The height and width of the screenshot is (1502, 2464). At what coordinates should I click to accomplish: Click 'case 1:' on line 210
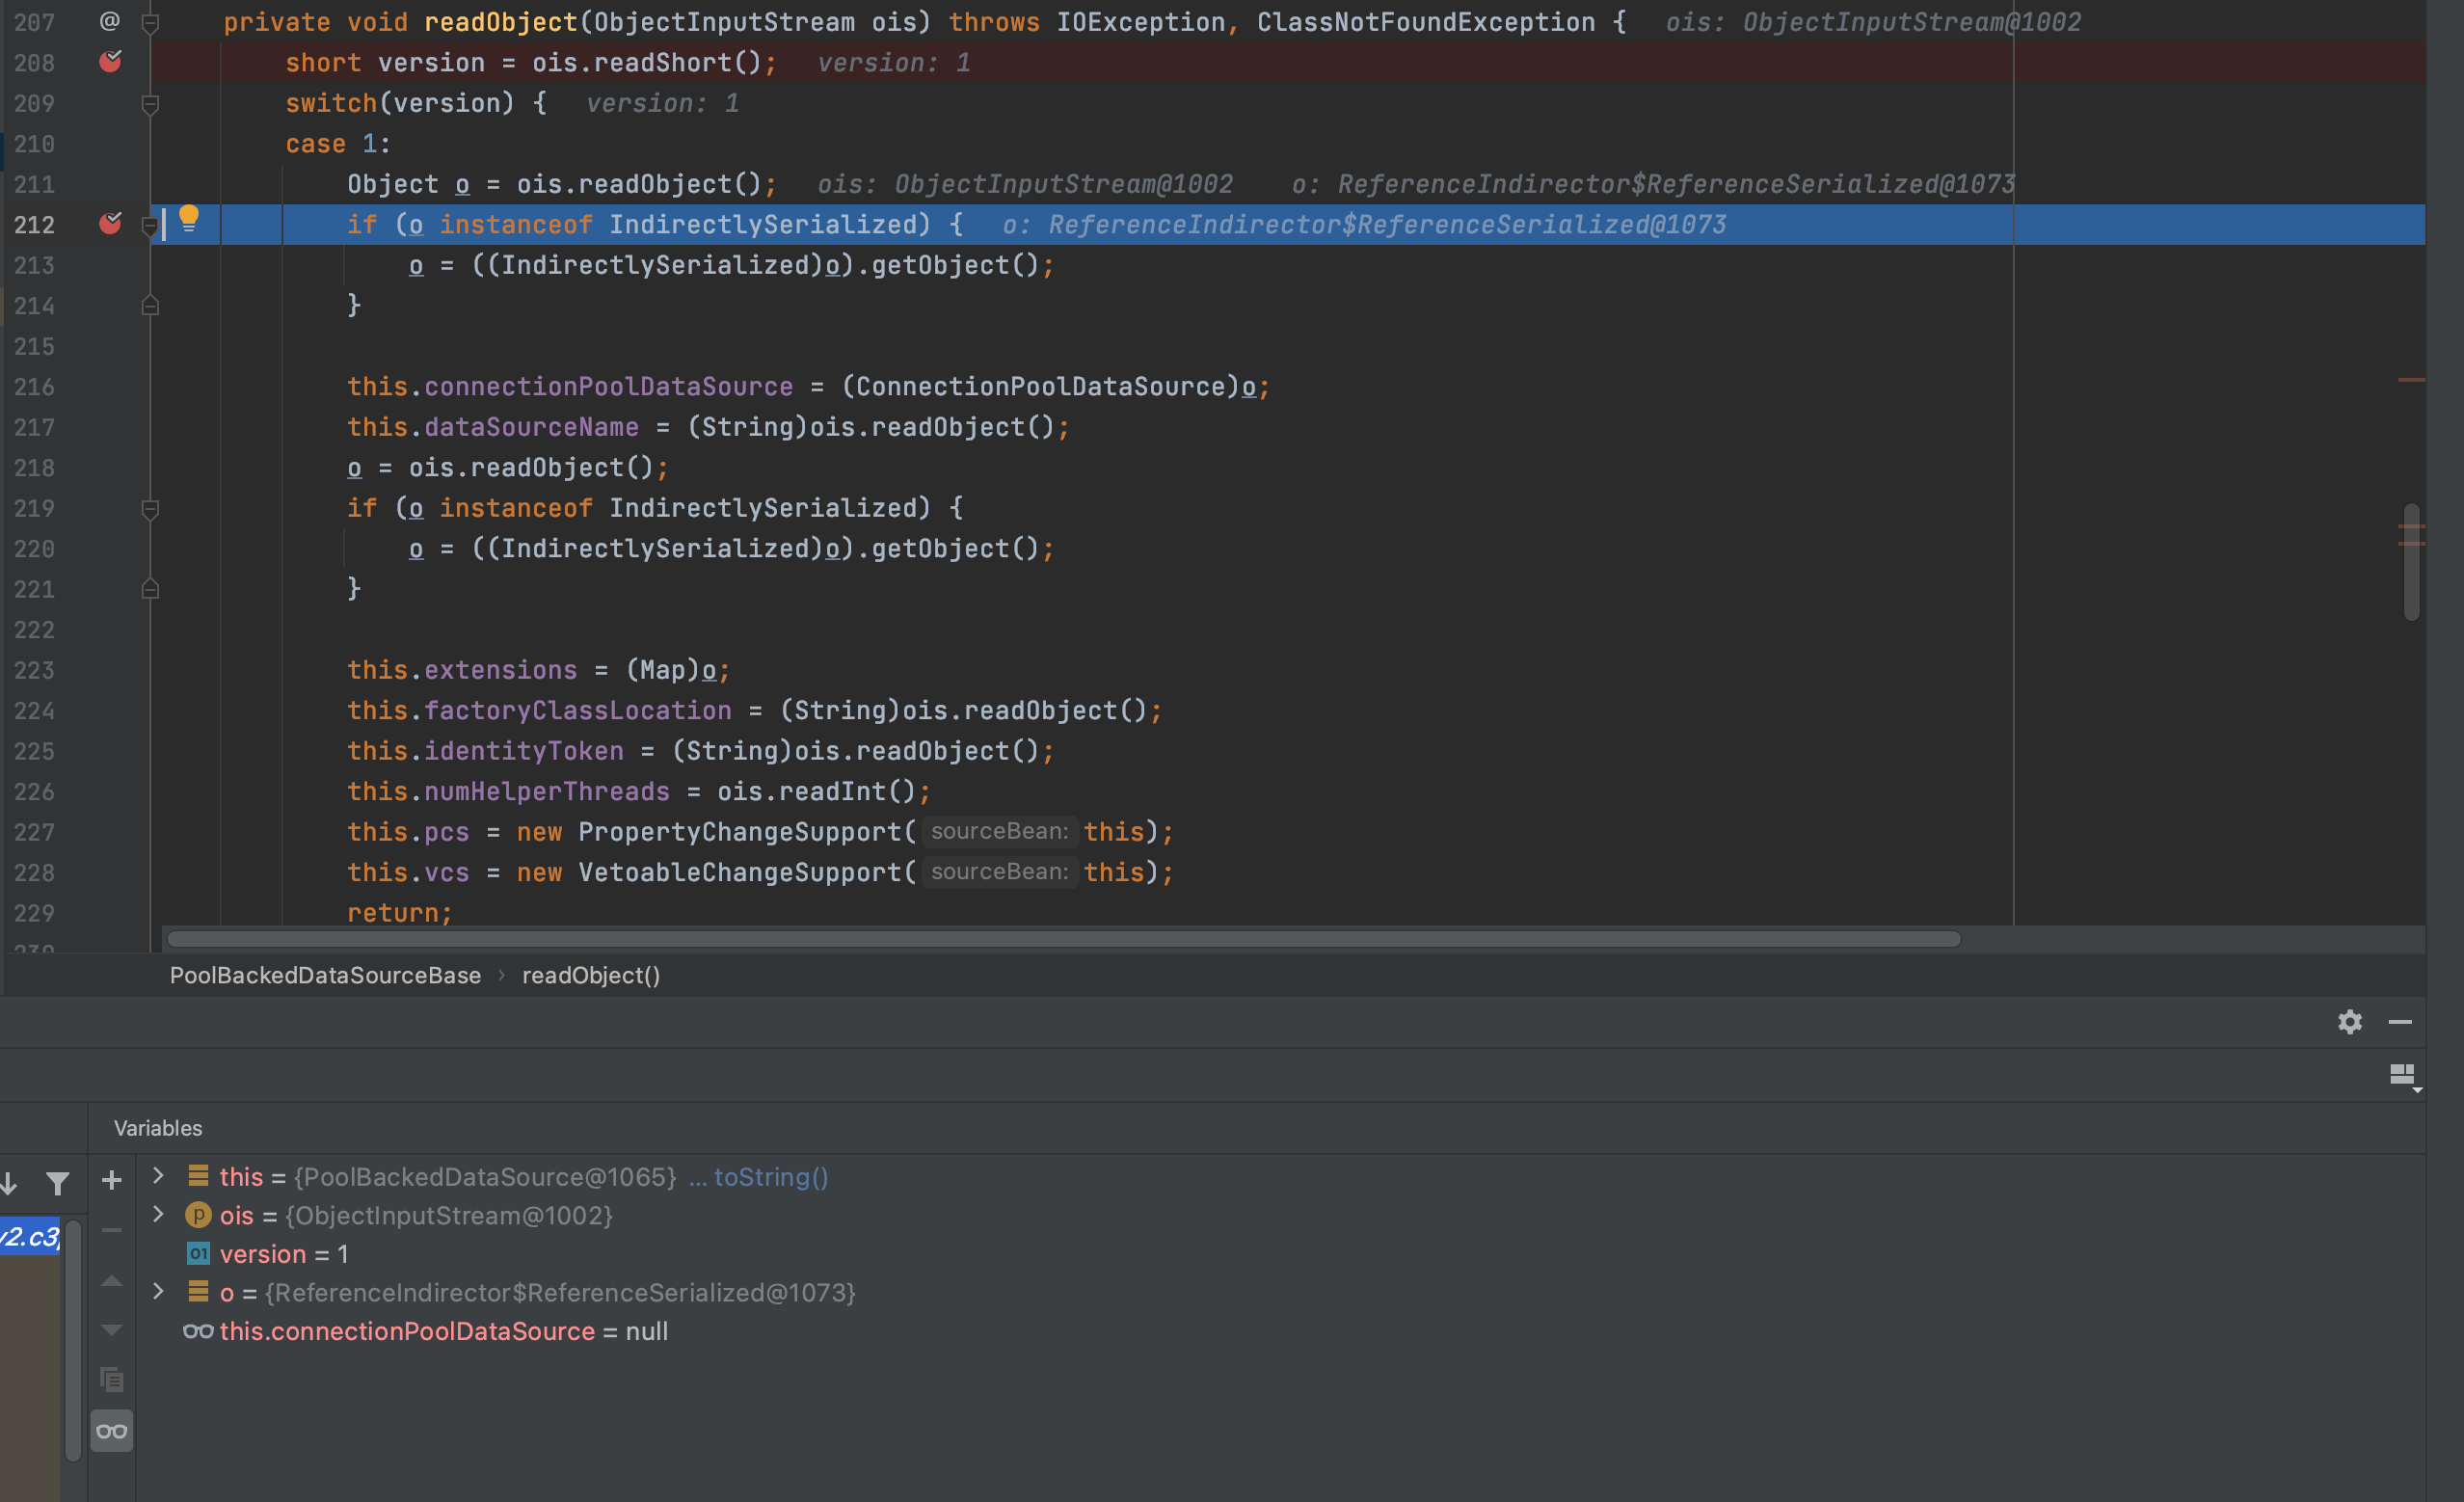tap(338, 144)
